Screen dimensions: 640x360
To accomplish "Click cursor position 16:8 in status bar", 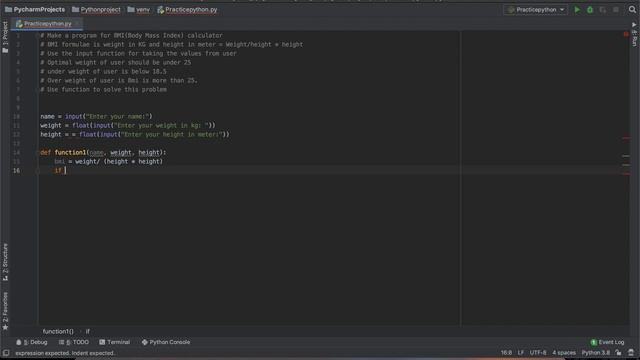I will (x=506, y=353).
